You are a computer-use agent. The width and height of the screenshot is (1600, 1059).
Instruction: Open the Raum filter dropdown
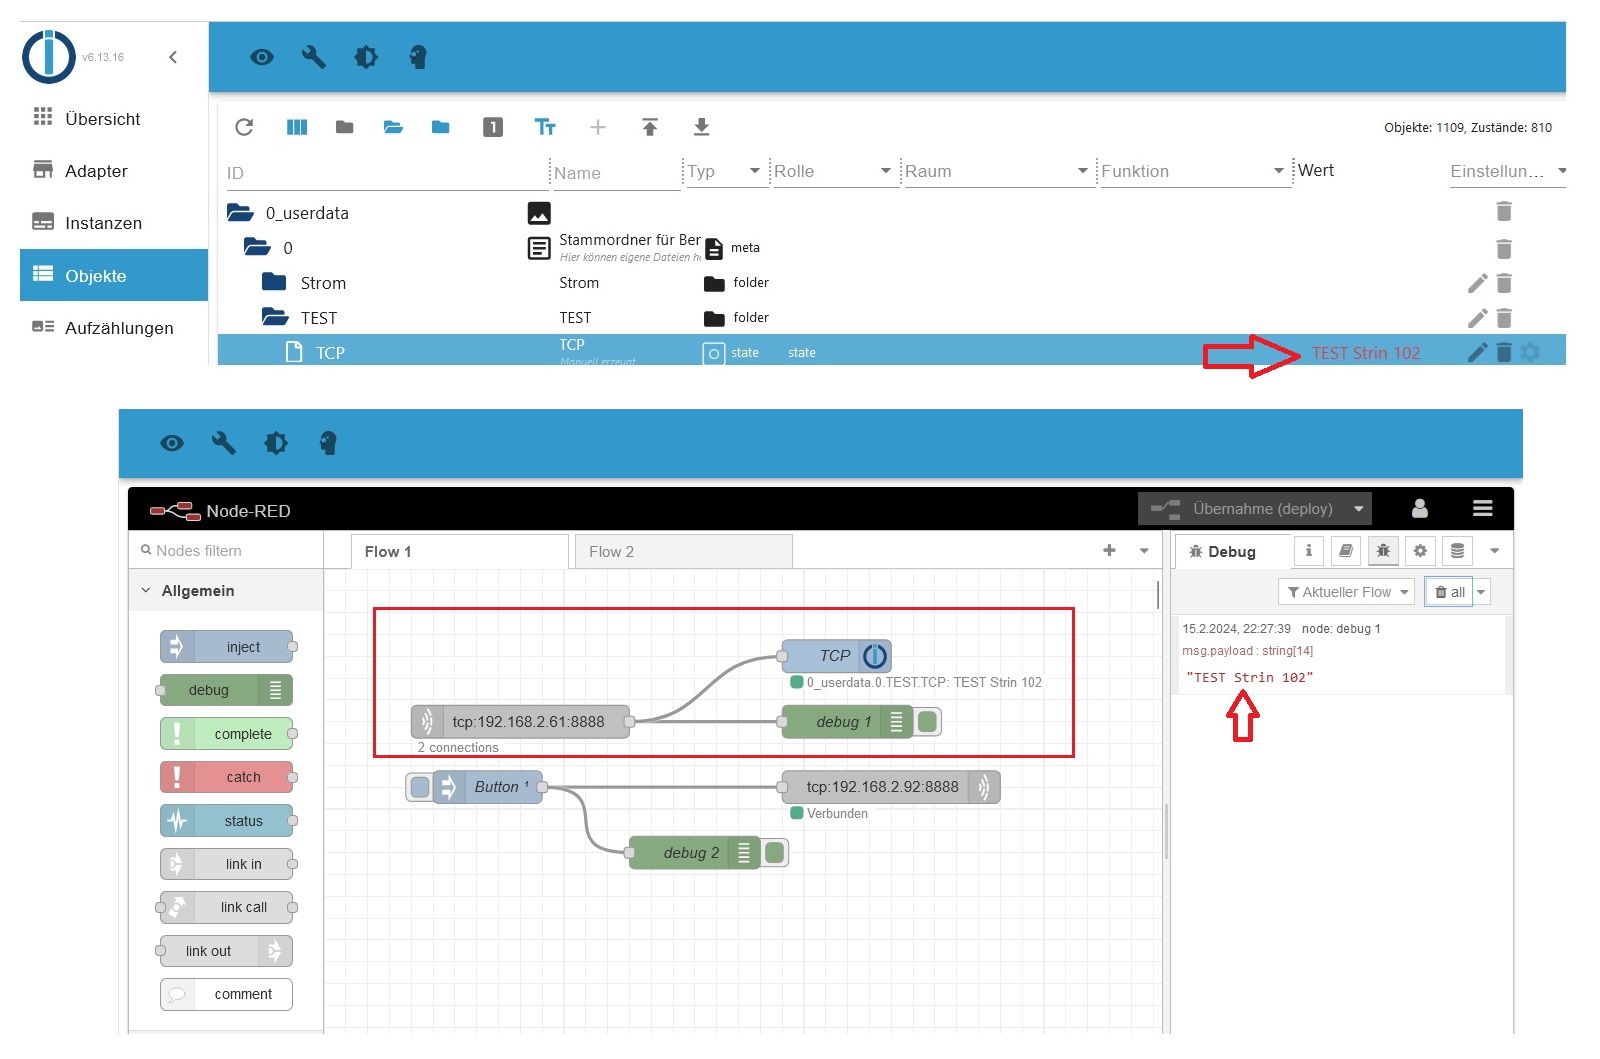pyautogui.click(x=1082, y=171)
